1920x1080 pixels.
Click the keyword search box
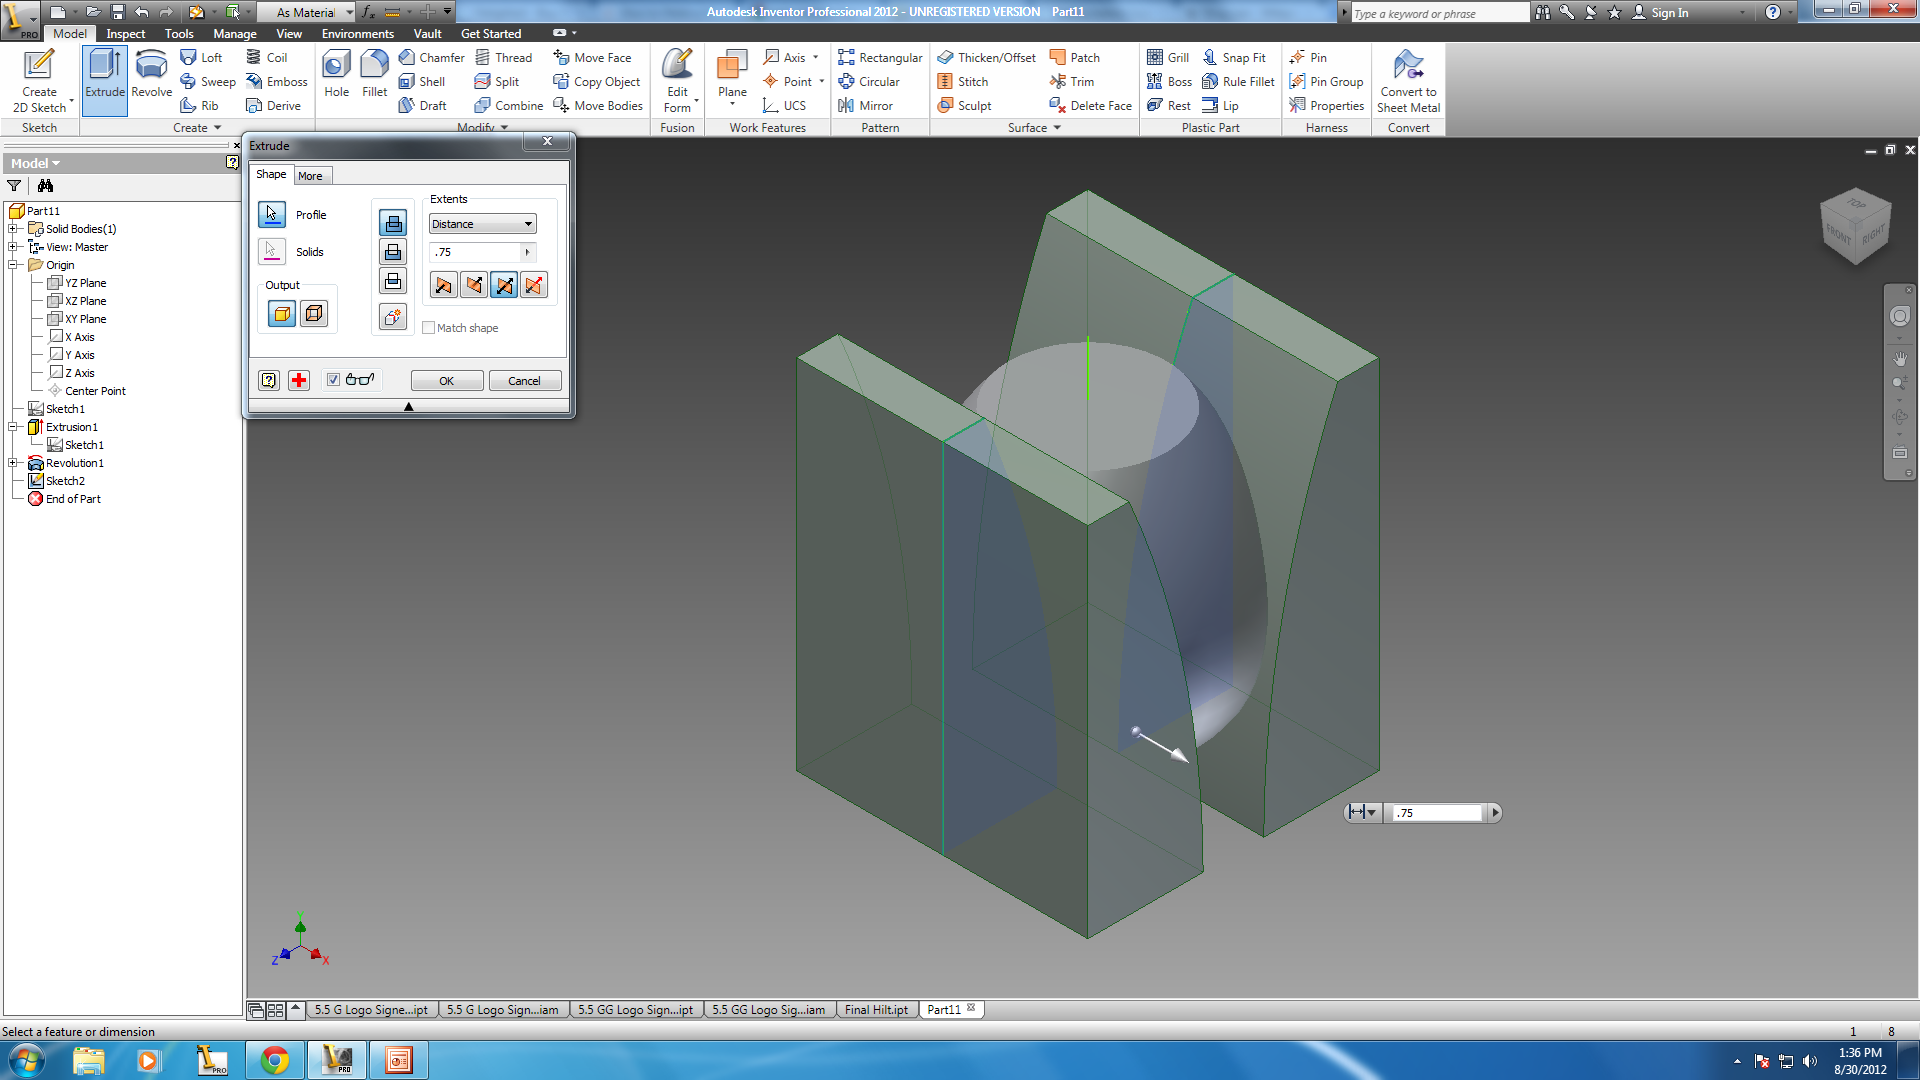point(1439,13)
